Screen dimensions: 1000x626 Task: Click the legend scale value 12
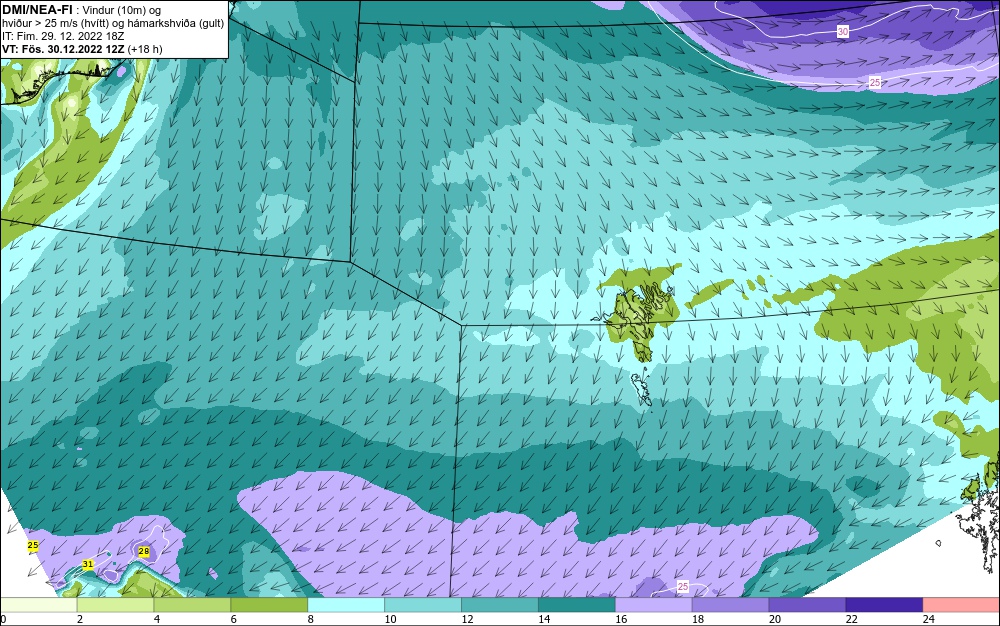point(467,619)
